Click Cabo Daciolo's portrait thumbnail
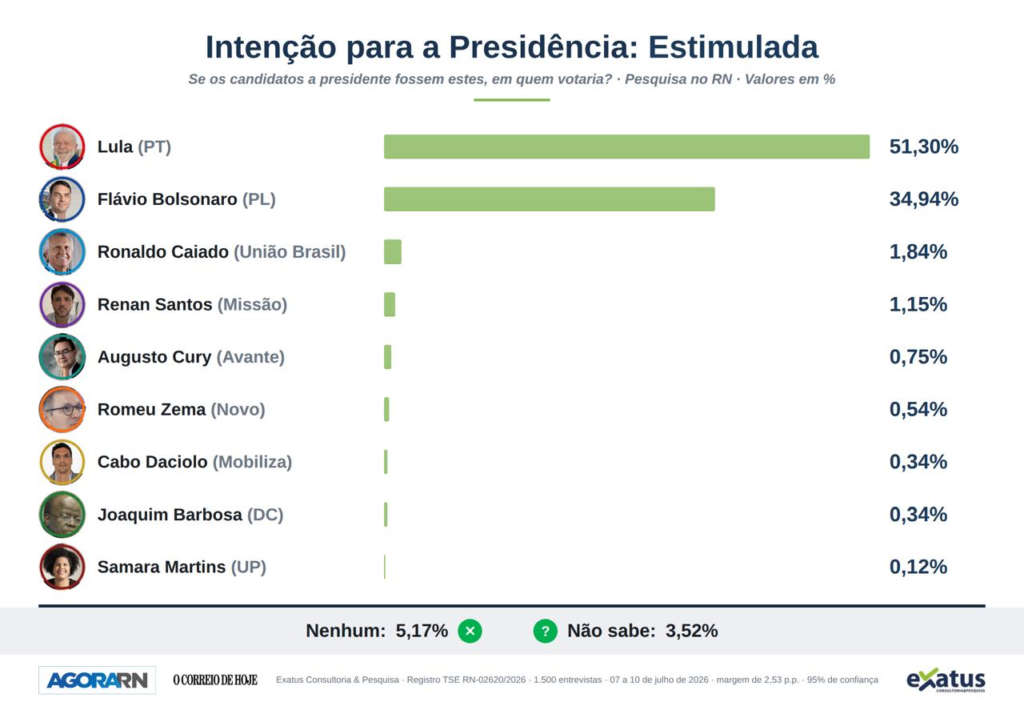 [x=62, y=462]
